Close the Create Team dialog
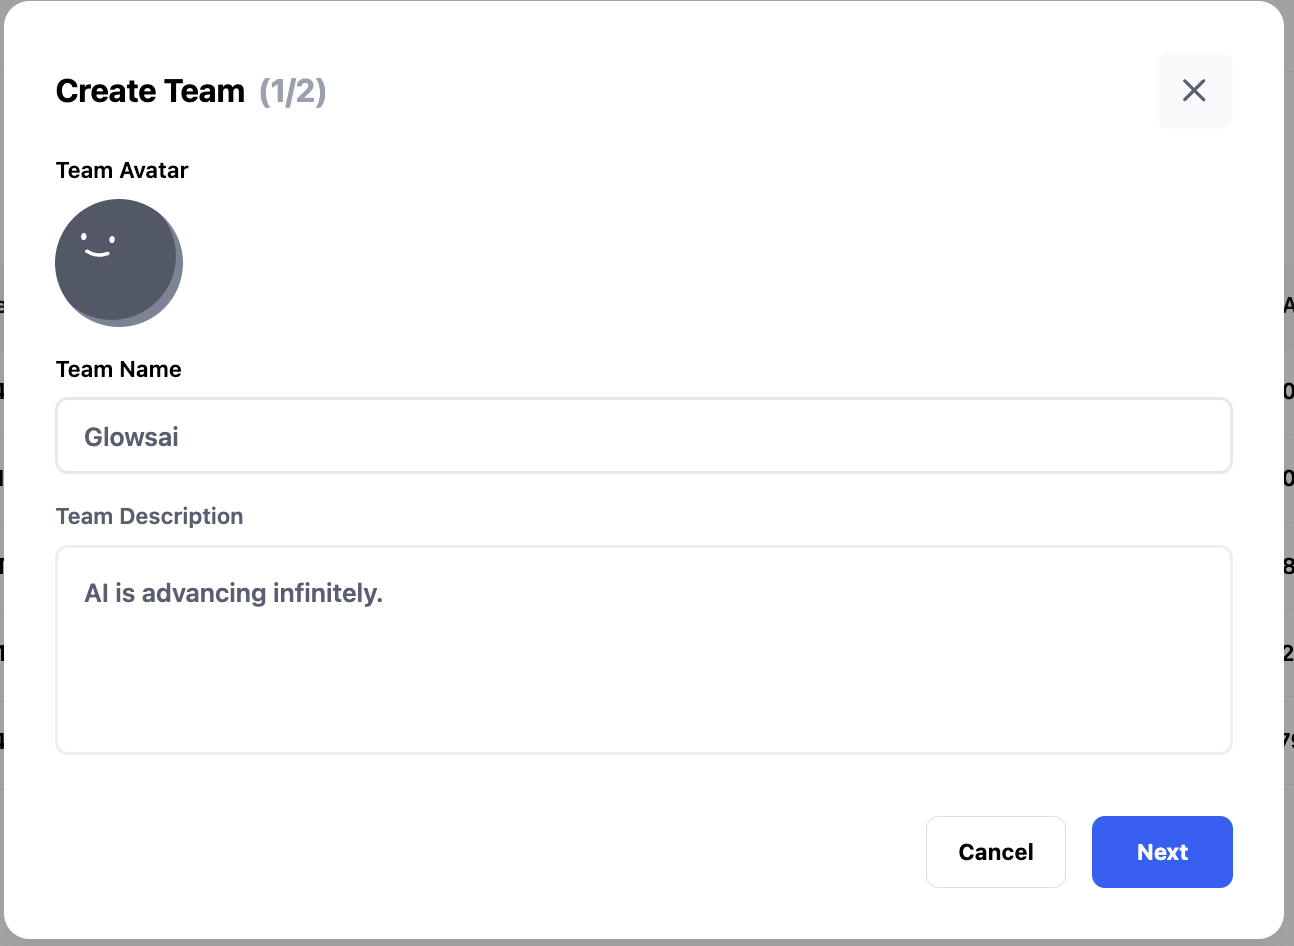 (x=1194, y=91)
